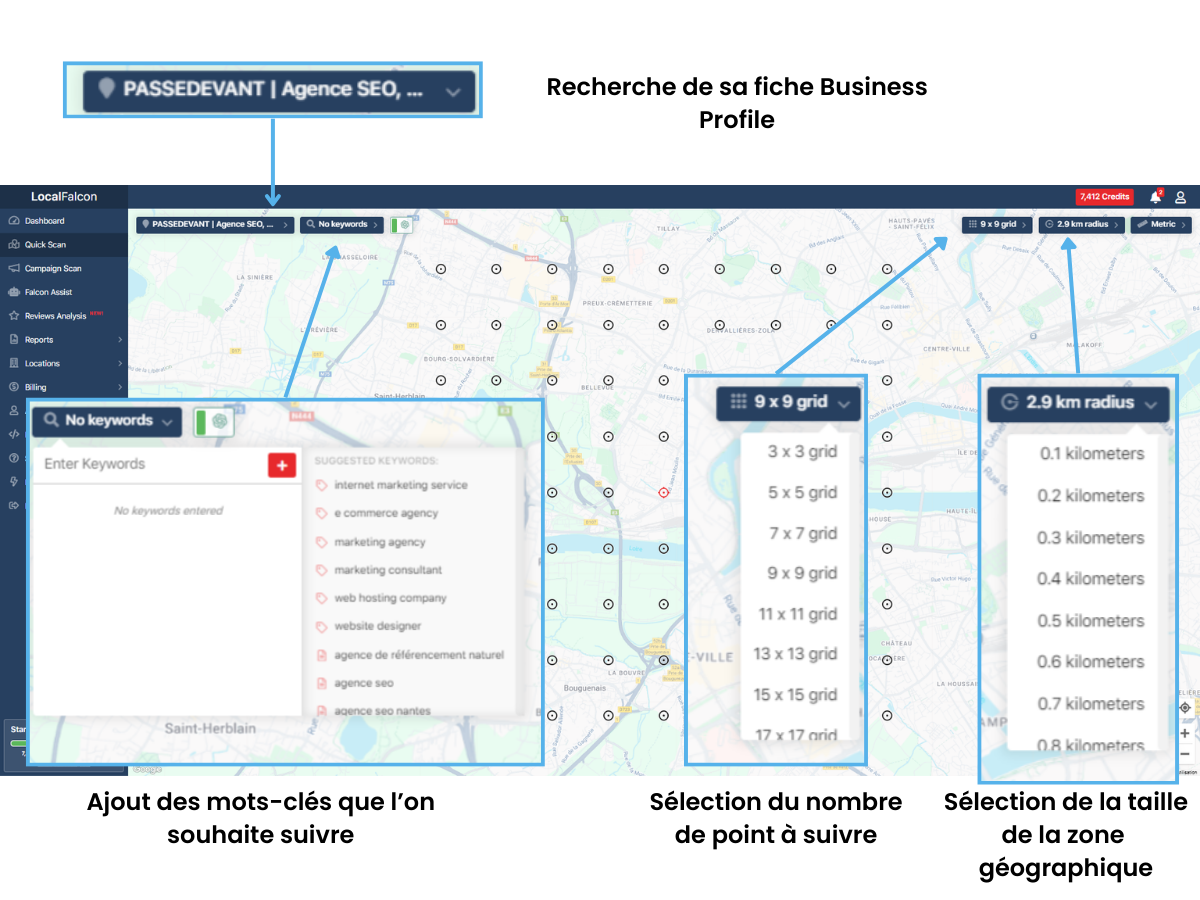Viewport: 1200px width, 900px height.
Task: Select 0.2 kilometers radius
Action: [1091, 496]
